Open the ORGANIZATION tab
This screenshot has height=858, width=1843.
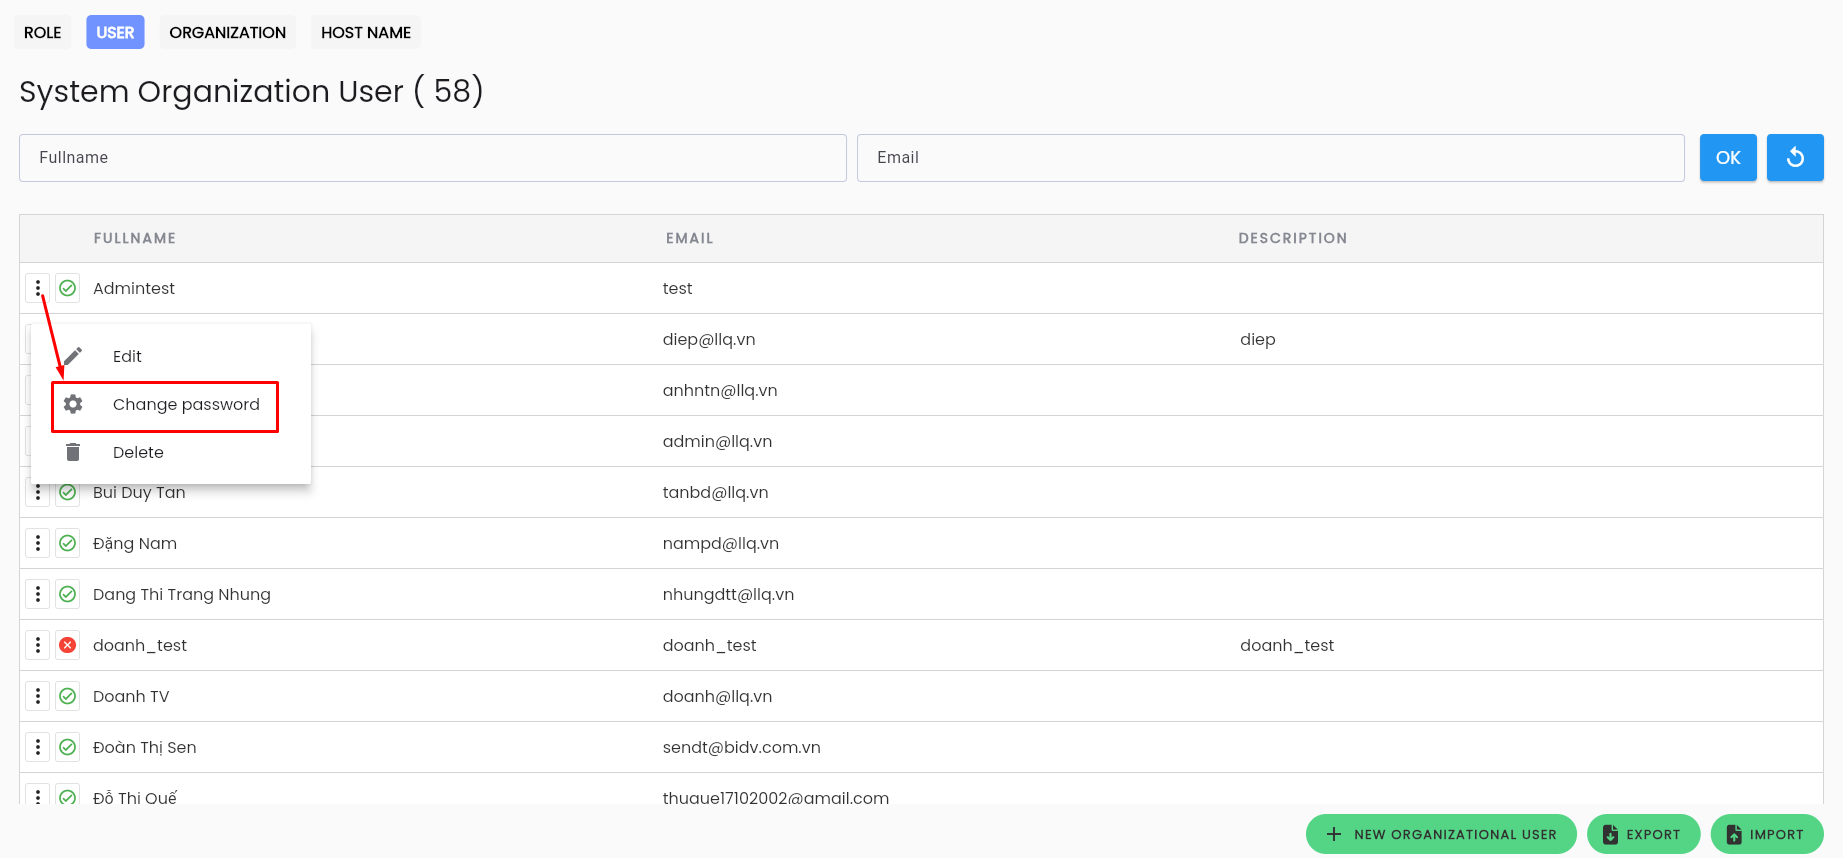(x=228, y=32)
